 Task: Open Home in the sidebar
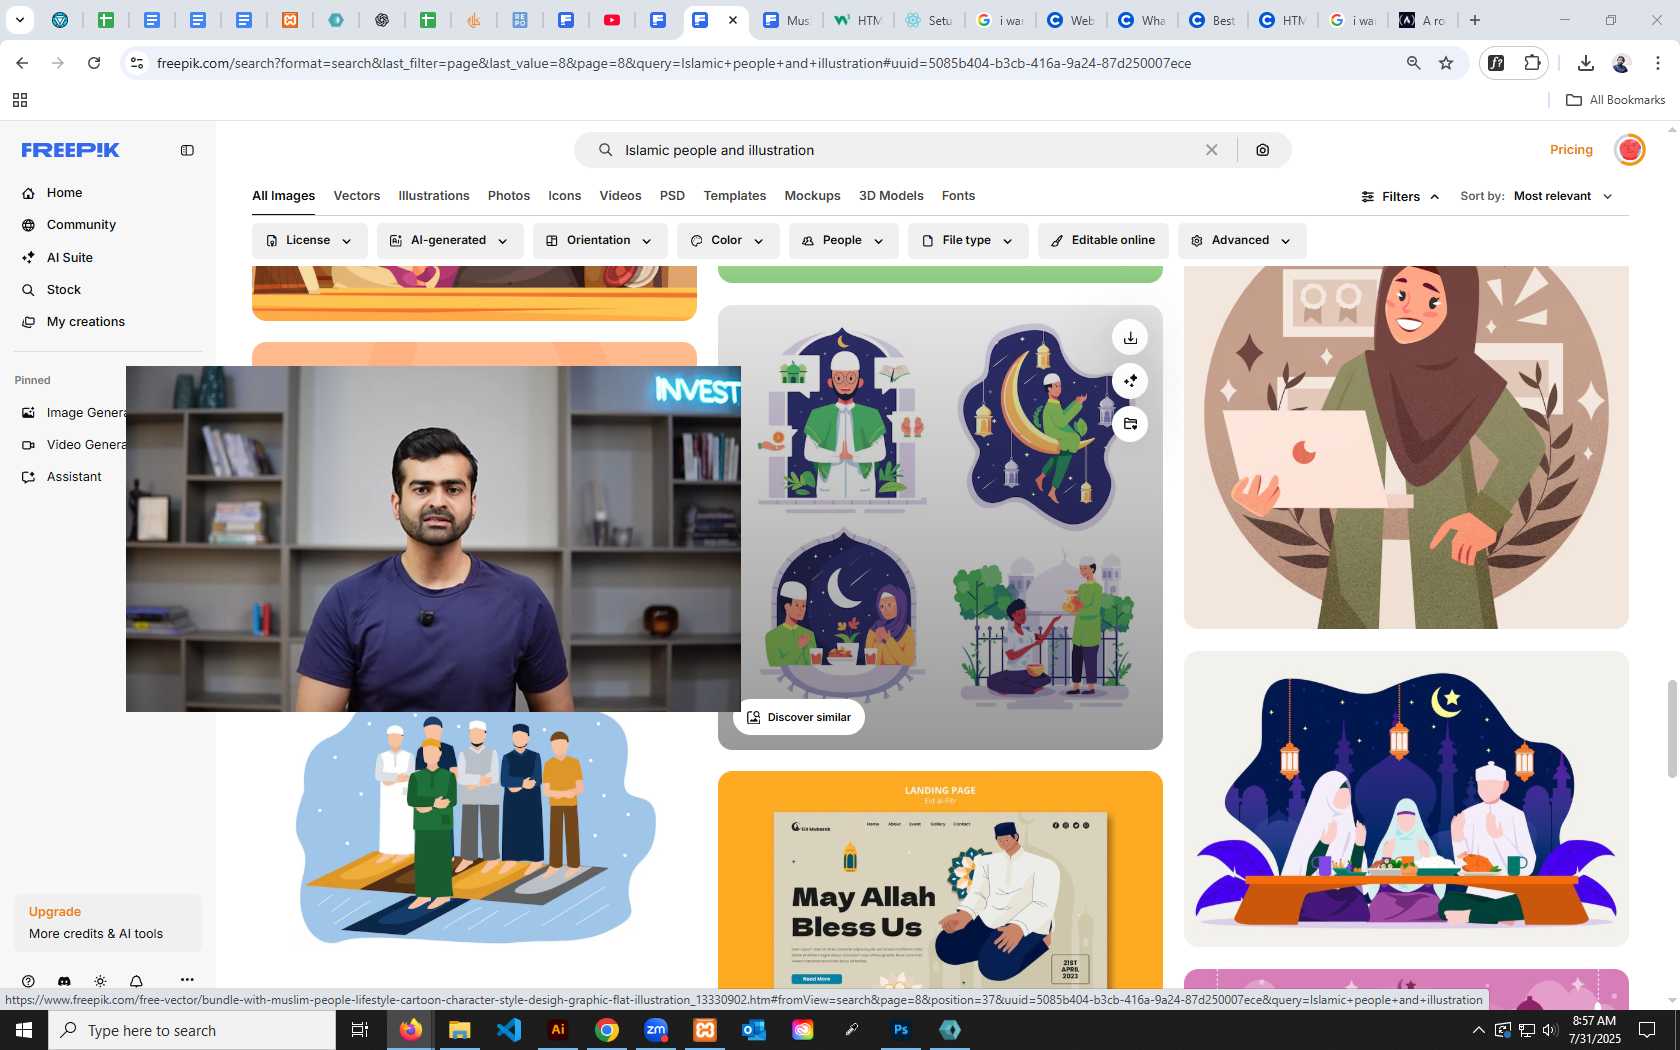pyautogui.click(x=64, y=193)
